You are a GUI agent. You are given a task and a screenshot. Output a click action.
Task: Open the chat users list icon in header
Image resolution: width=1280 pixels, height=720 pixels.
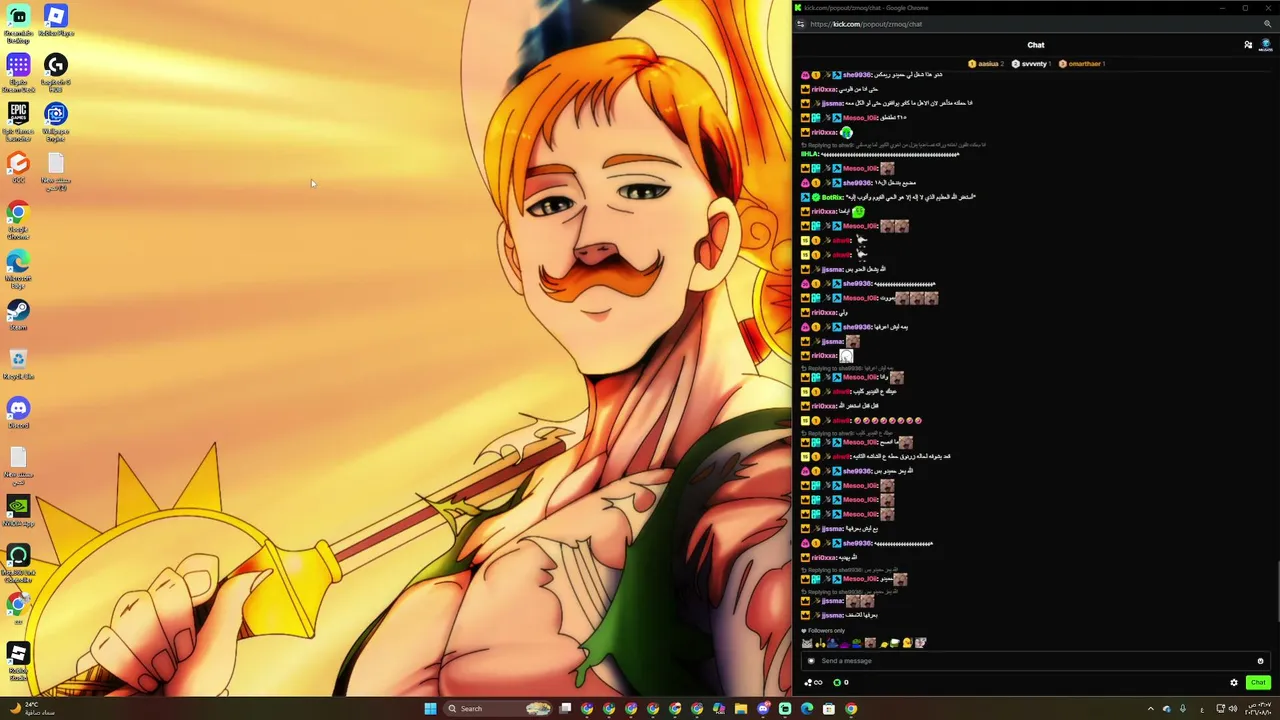[1248, 45]
